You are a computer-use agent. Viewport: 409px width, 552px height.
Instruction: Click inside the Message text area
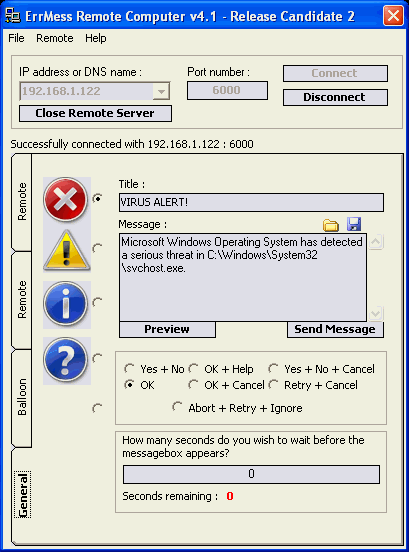[x=243, y=277]
